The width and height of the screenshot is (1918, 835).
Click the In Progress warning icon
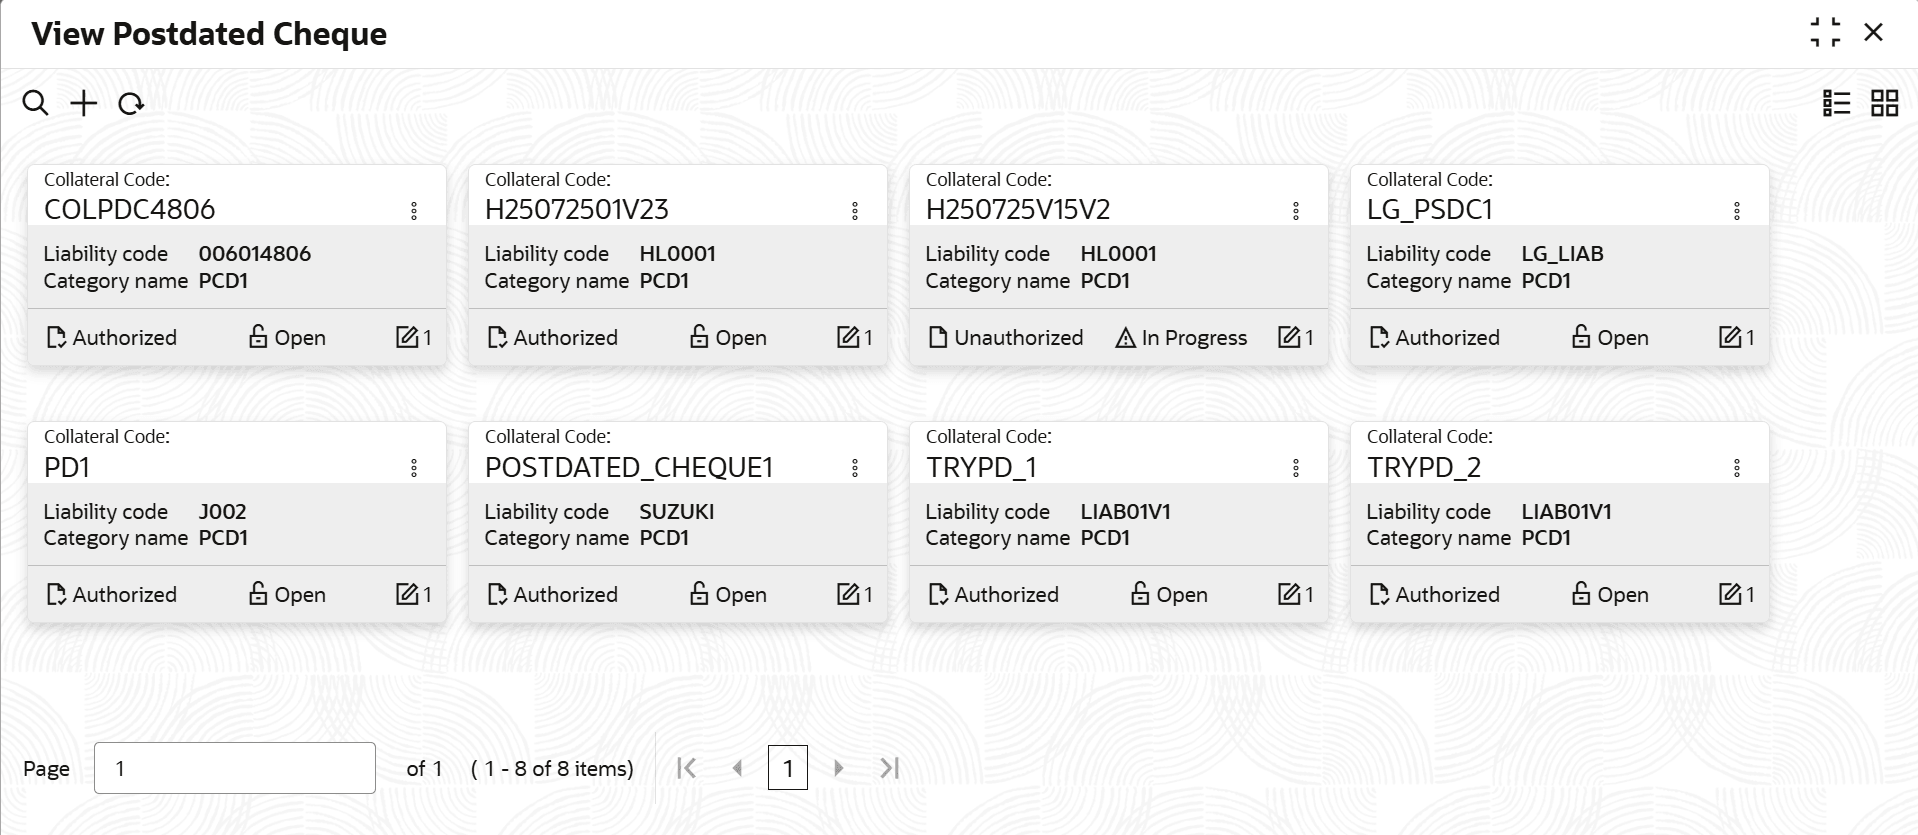tap(1125, 339)
